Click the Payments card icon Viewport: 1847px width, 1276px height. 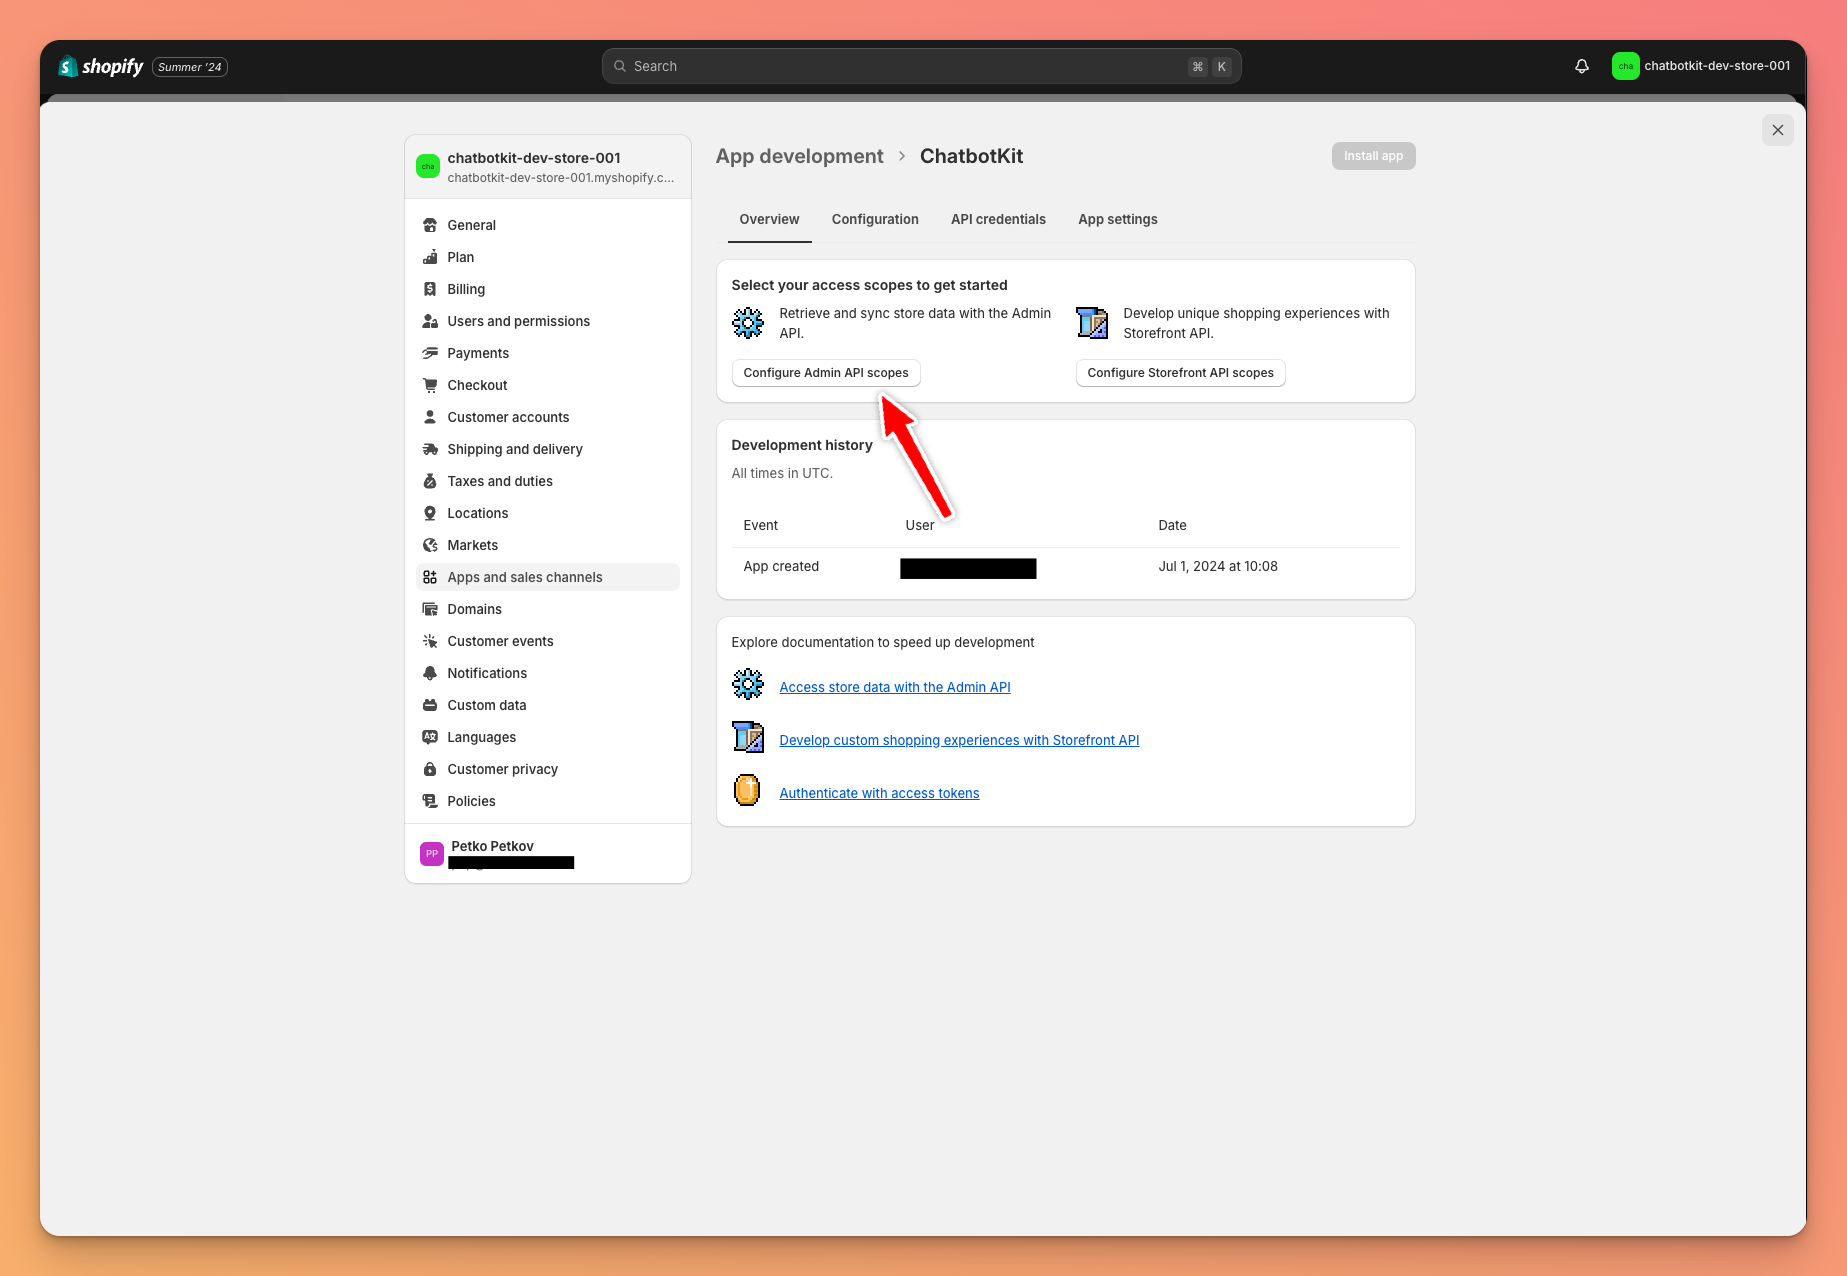pos(430,353)
